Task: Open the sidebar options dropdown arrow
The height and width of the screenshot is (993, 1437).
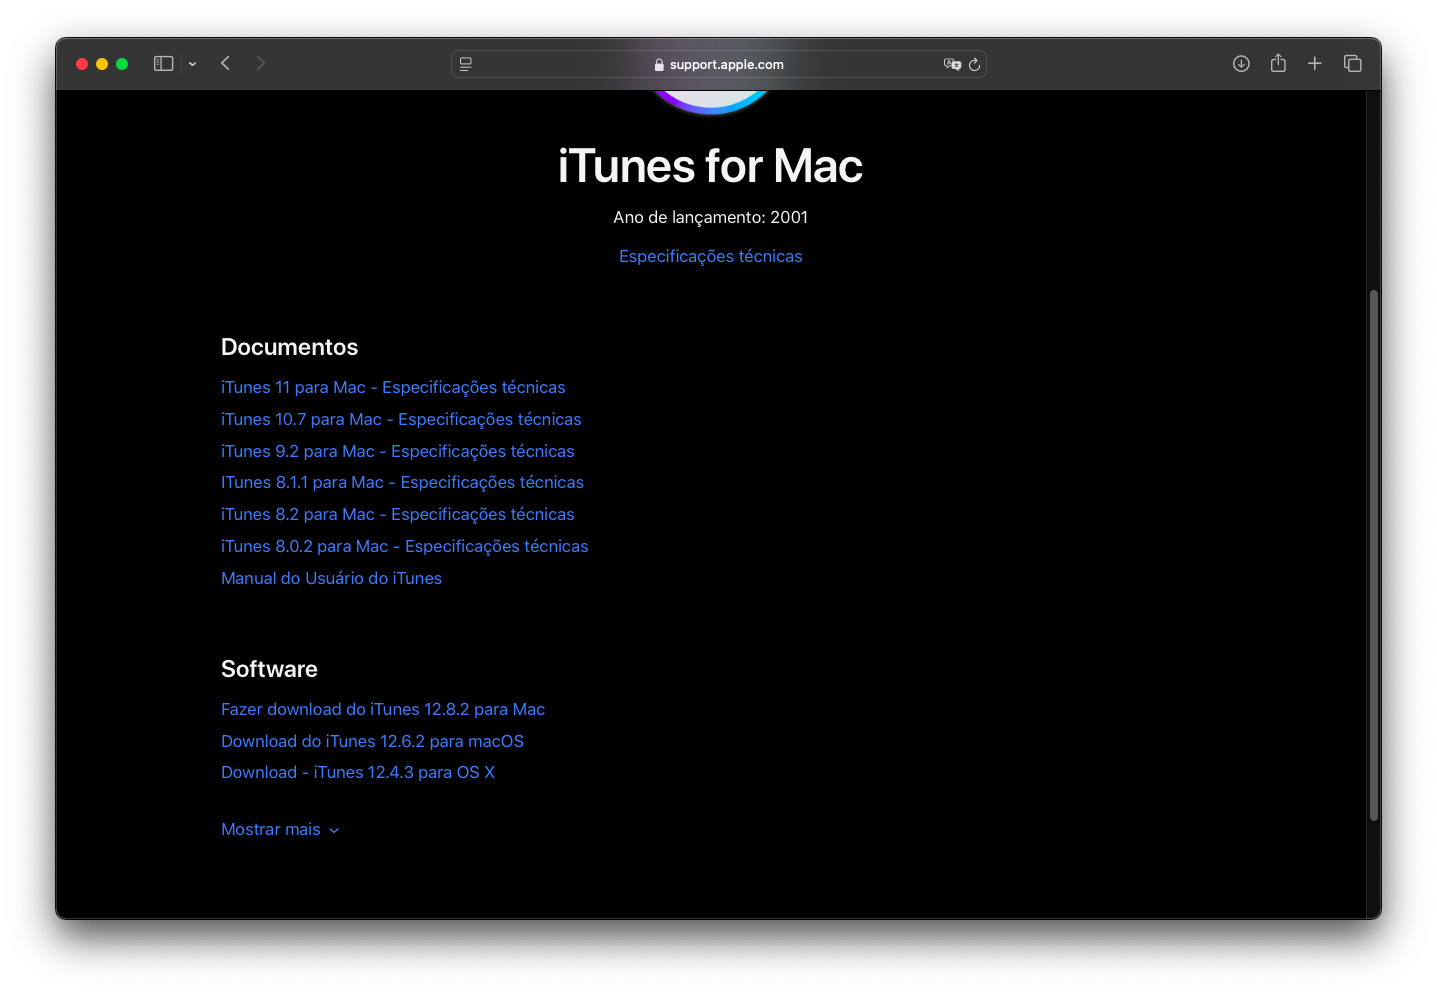Action: [x=192, y=64]
